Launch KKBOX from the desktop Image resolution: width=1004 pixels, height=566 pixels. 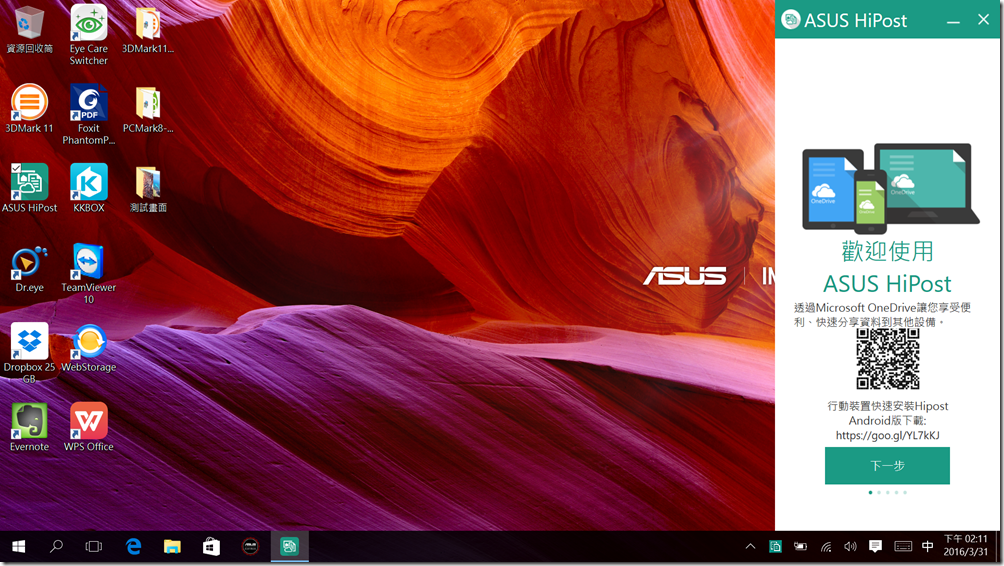tap(88, 182)
